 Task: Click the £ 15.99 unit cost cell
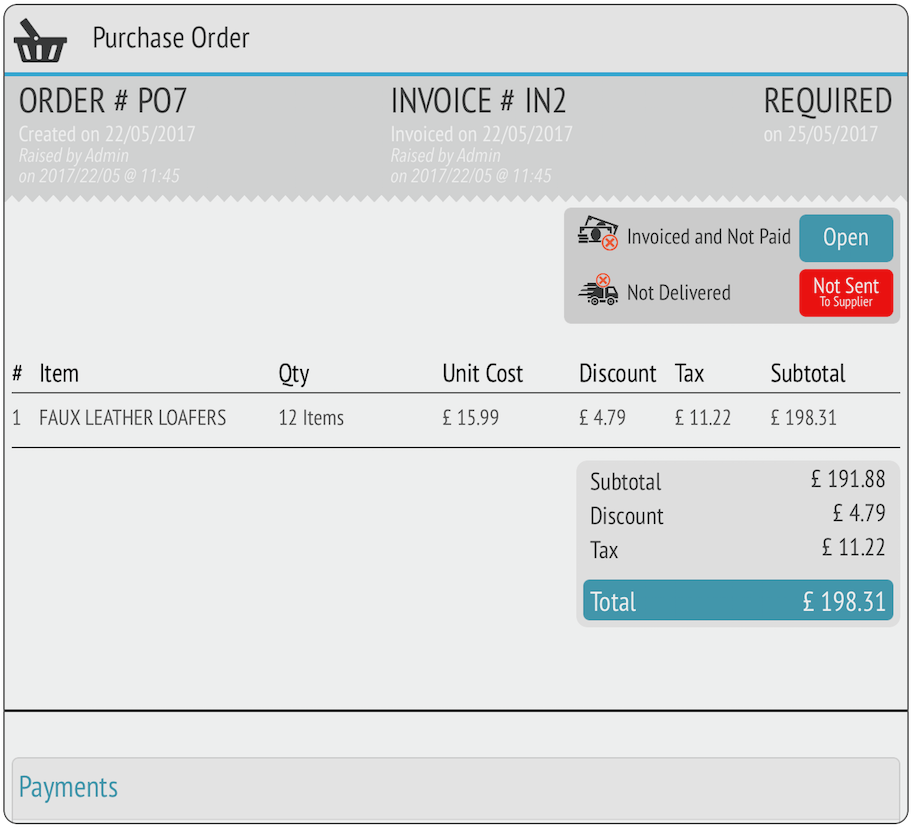click(x=470, y=418)
